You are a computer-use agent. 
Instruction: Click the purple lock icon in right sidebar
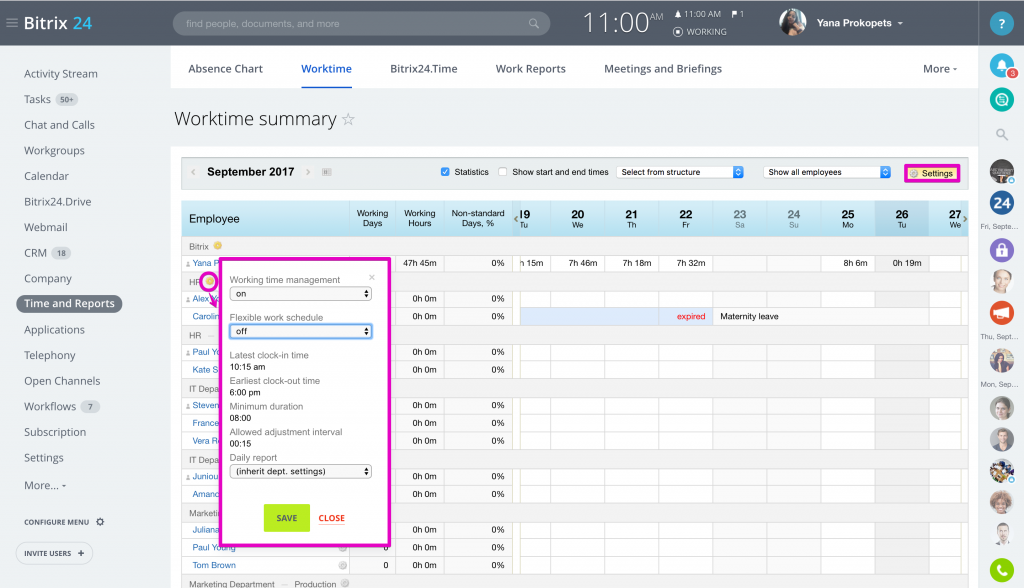1001,250
